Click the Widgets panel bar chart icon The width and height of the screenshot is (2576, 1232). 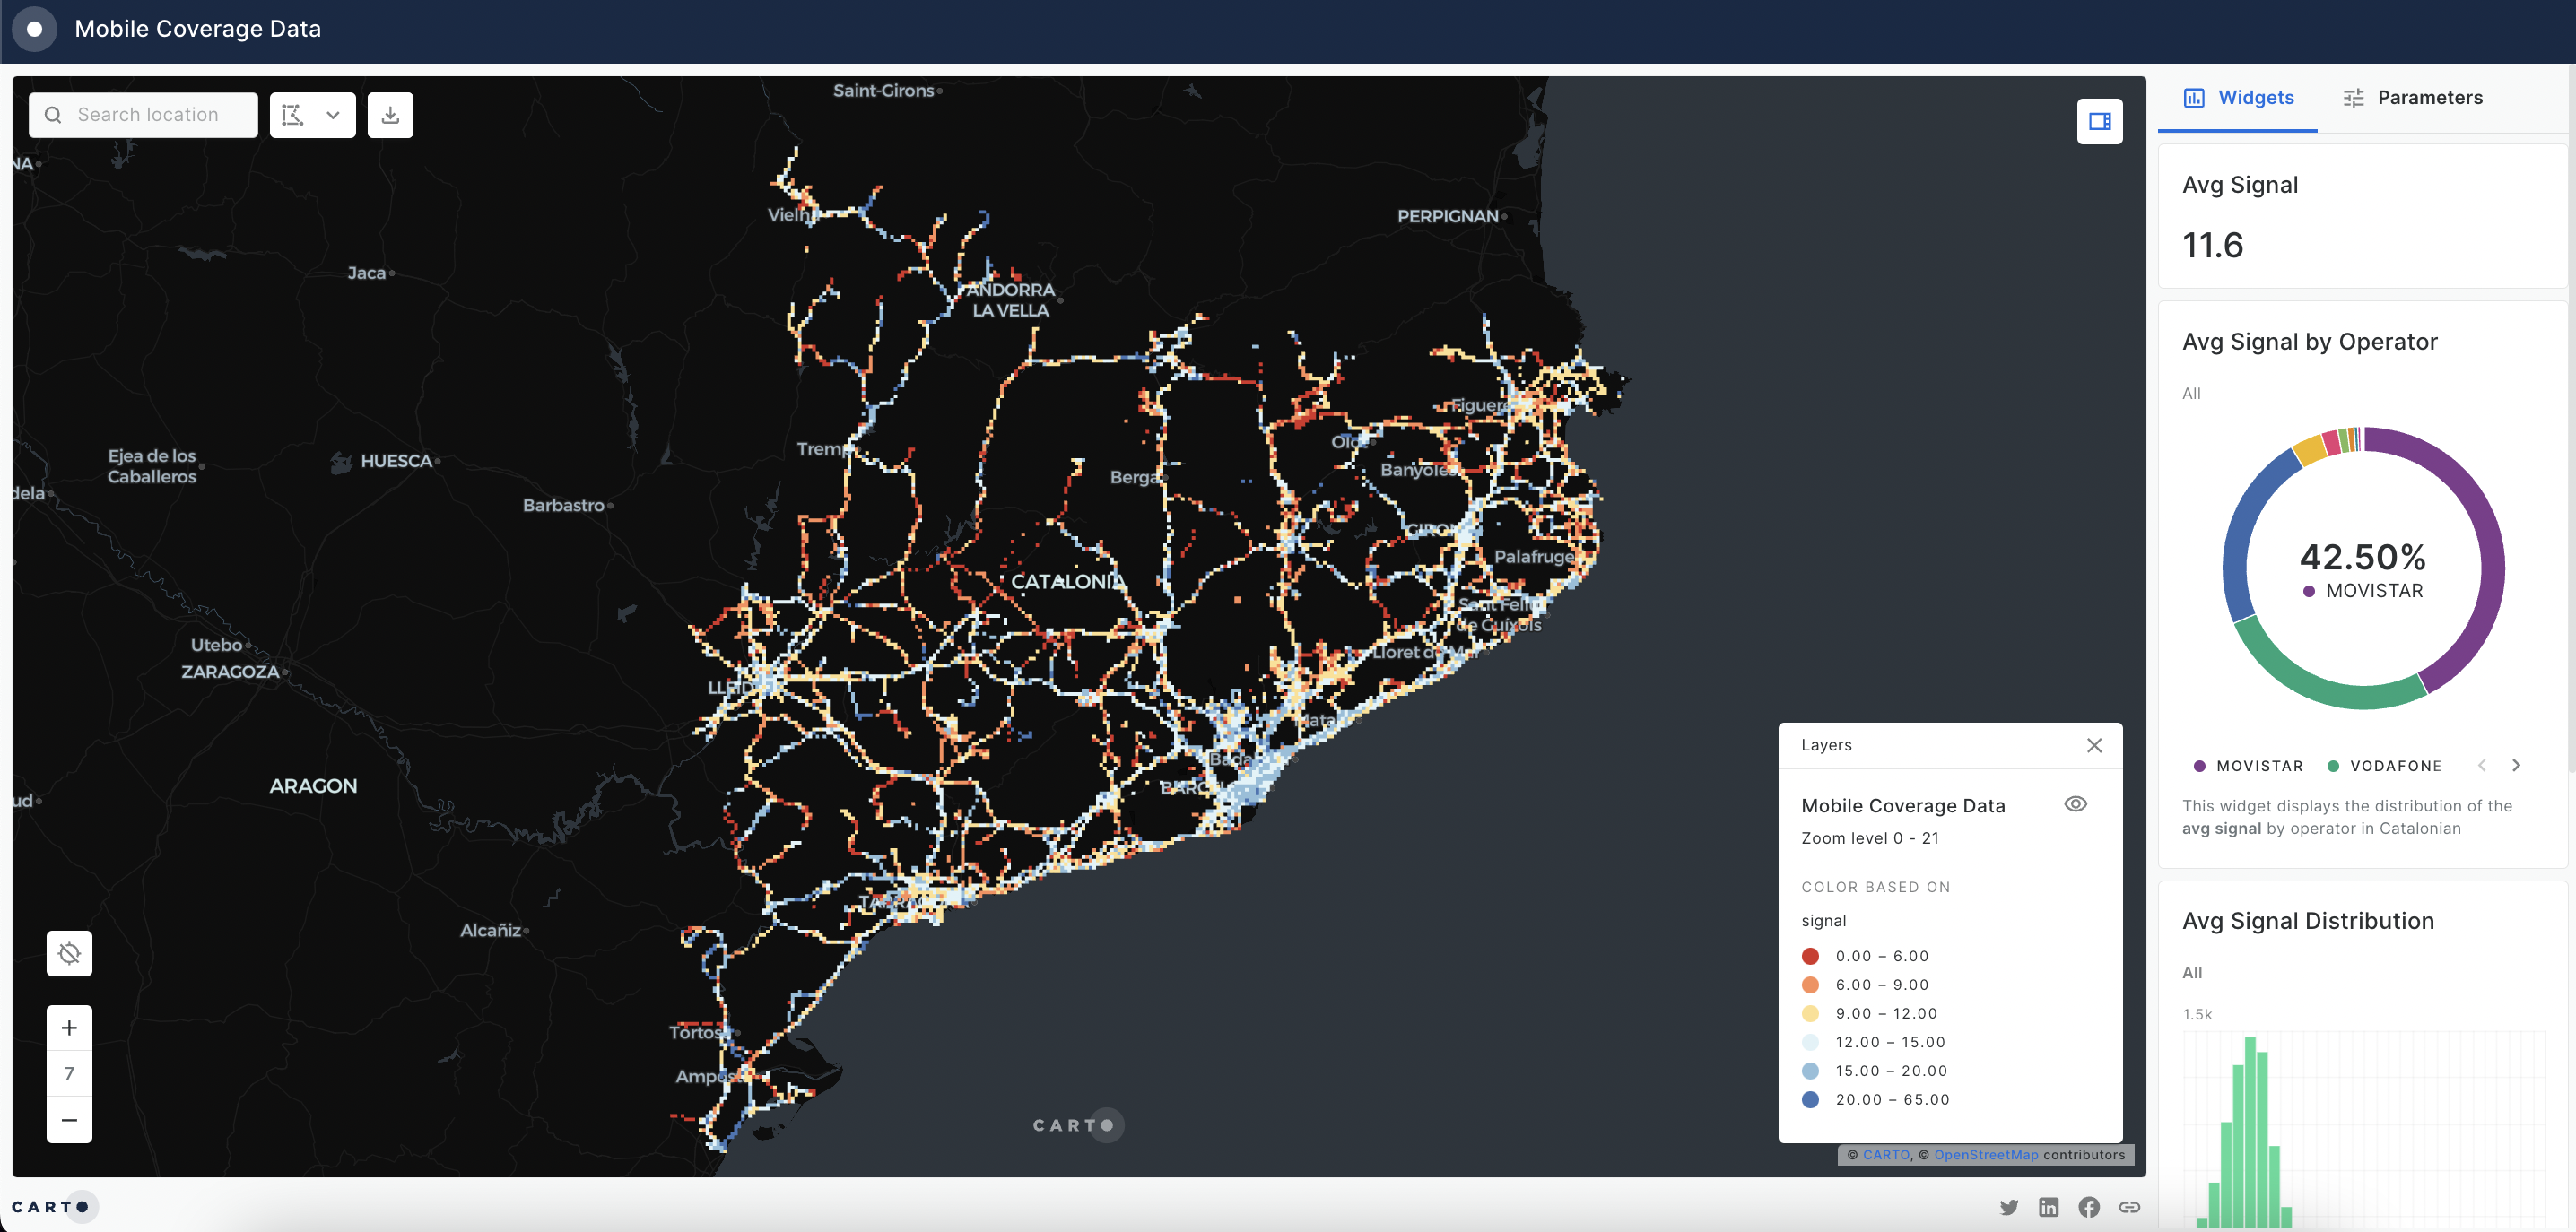click(2194, 97)
